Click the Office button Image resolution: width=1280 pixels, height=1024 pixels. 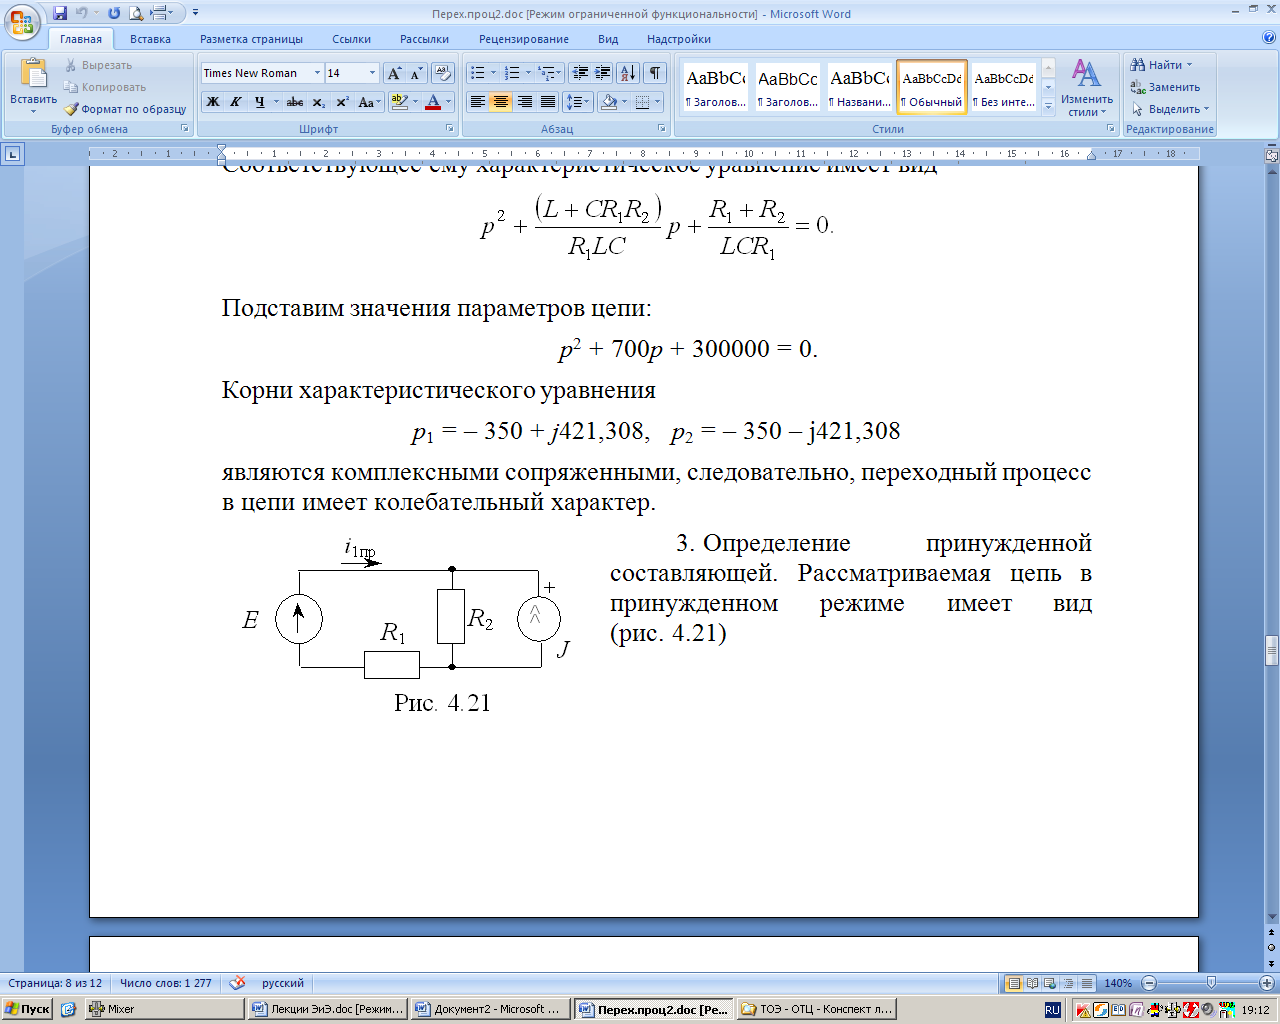pyautogui.click(x=22, y=21)
